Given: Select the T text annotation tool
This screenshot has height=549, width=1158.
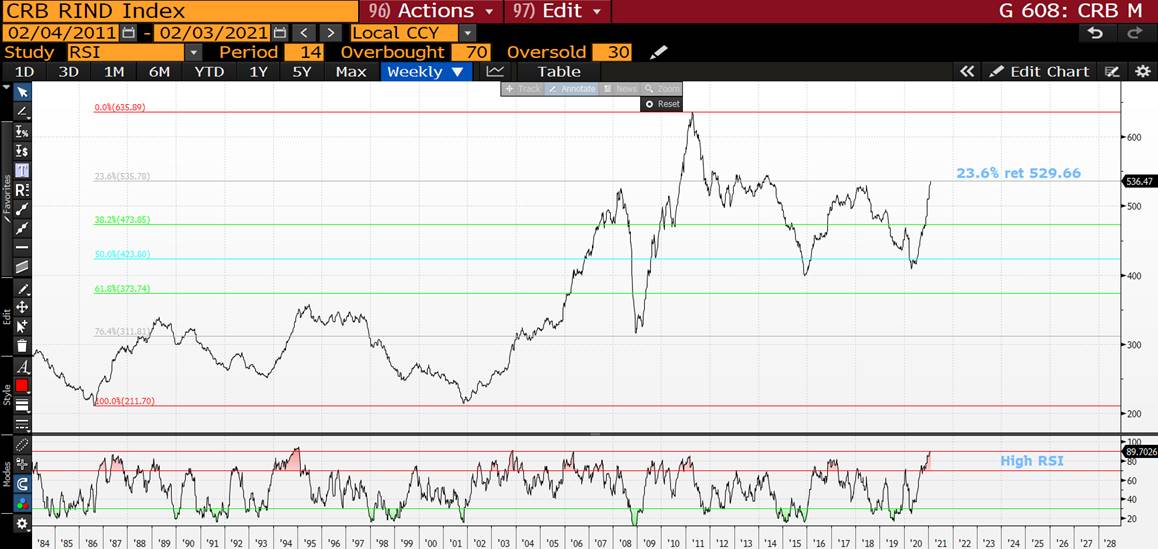Looking at the screenshot, I should click(x=22, y=170).
